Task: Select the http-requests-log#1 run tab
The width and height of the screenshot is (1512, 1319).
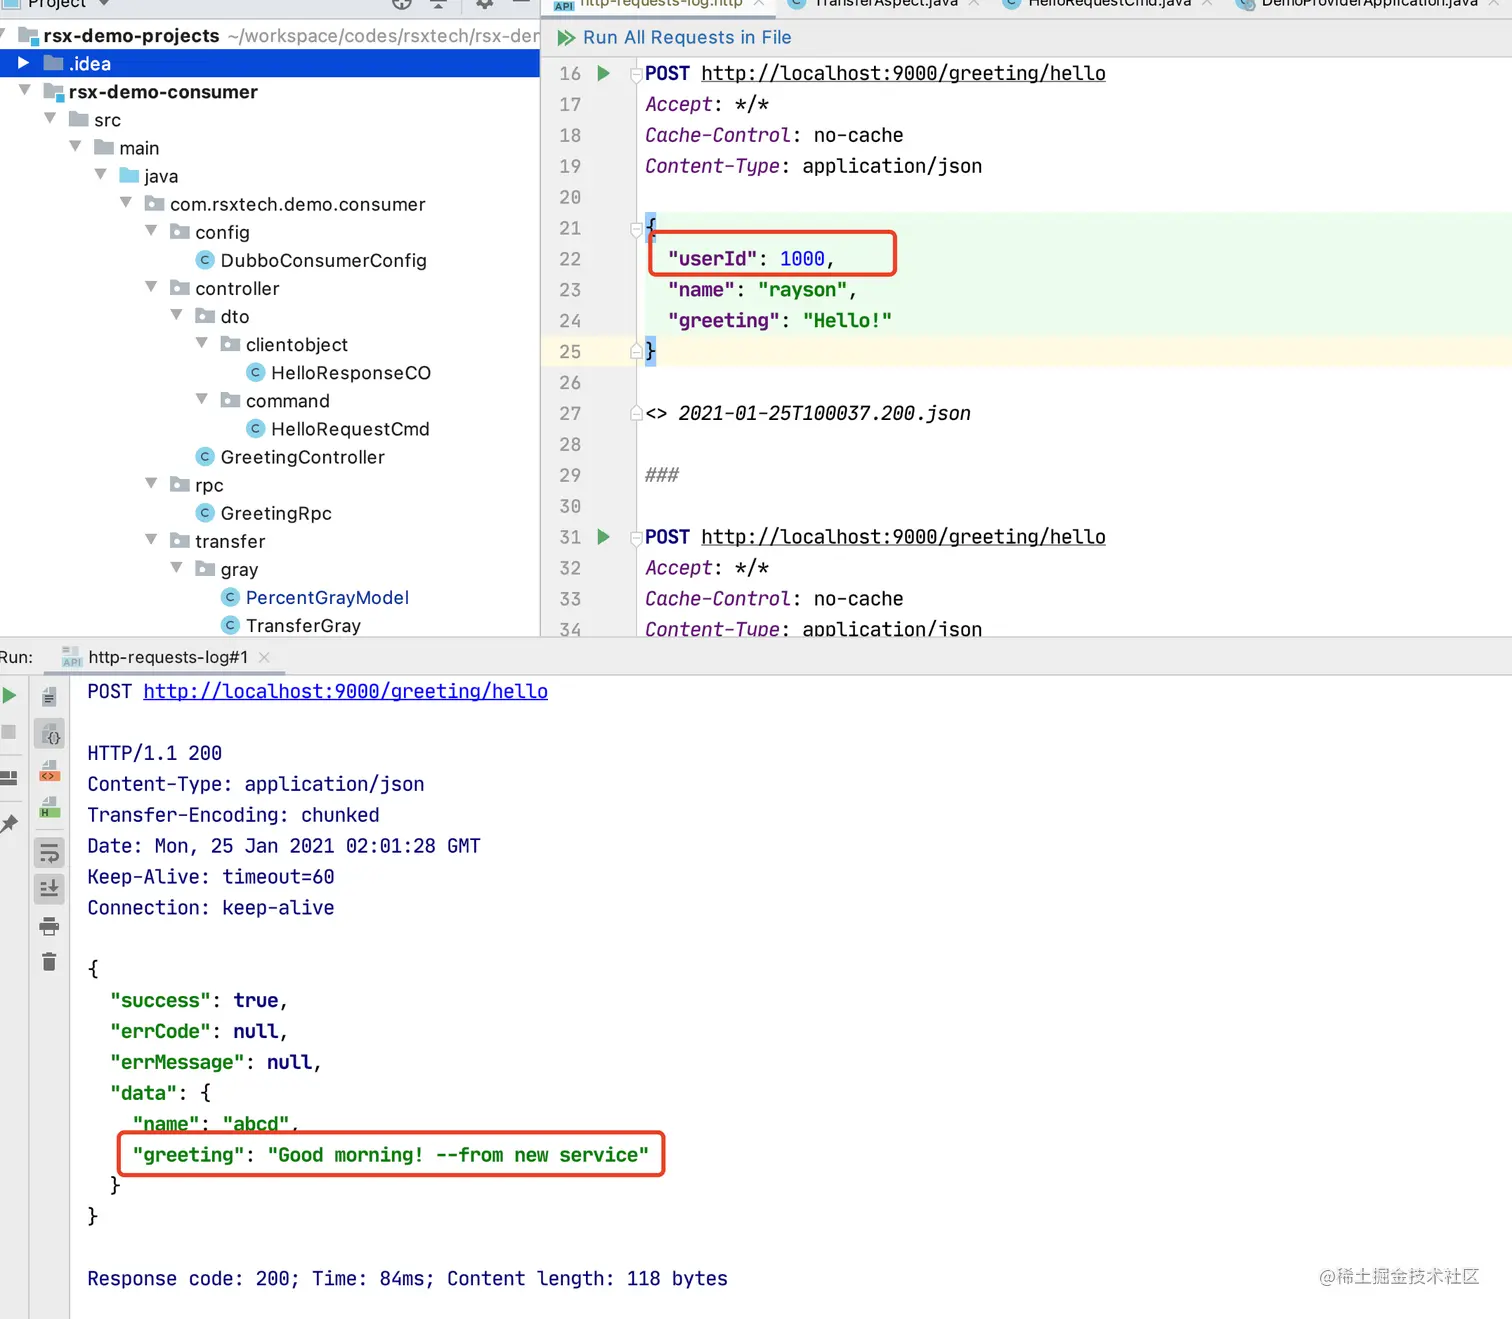Action: coord(168,657)
